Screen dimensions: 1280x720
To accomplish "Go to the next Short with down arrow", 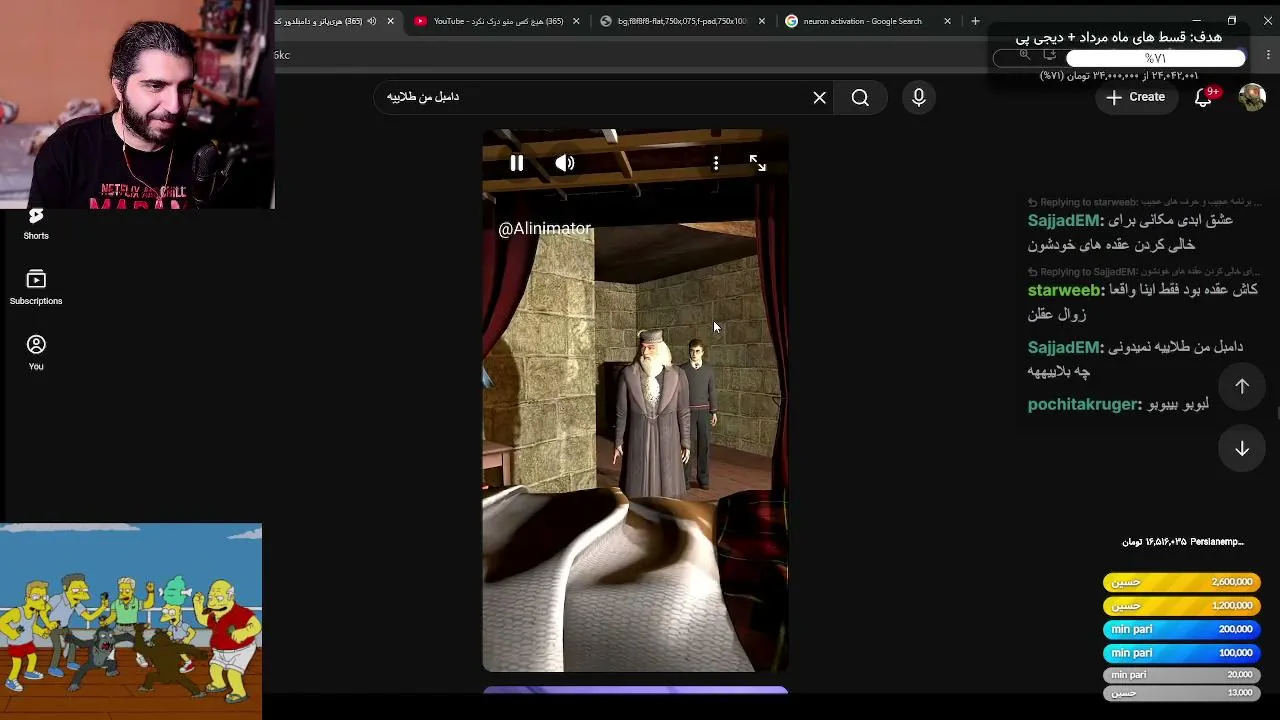I will 1242,449.
